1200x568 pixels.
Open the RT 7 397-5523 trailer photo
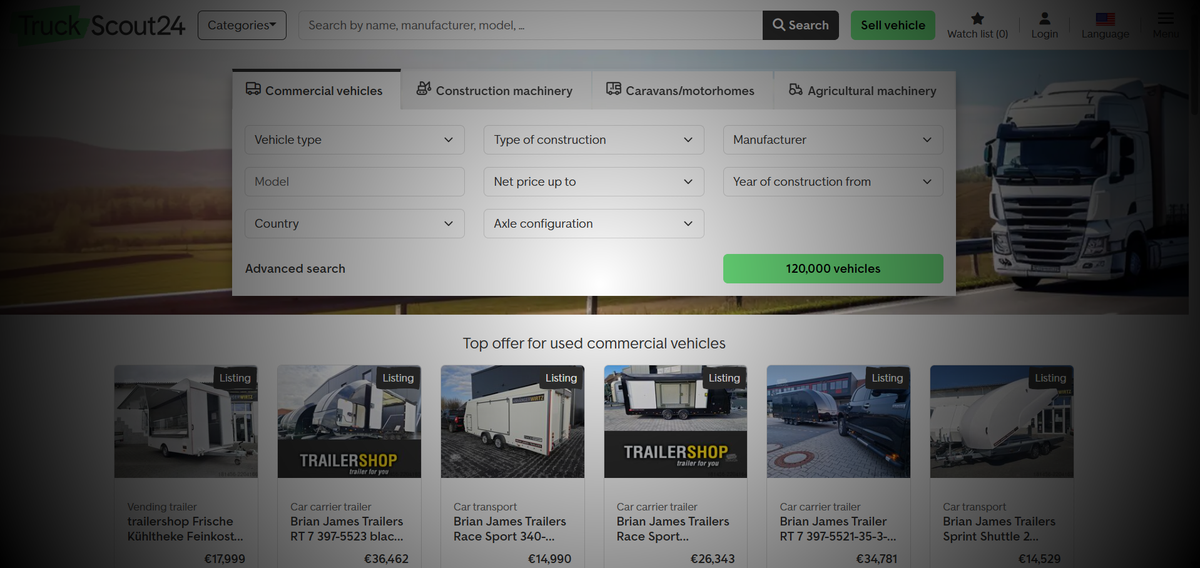pos(349,421)
